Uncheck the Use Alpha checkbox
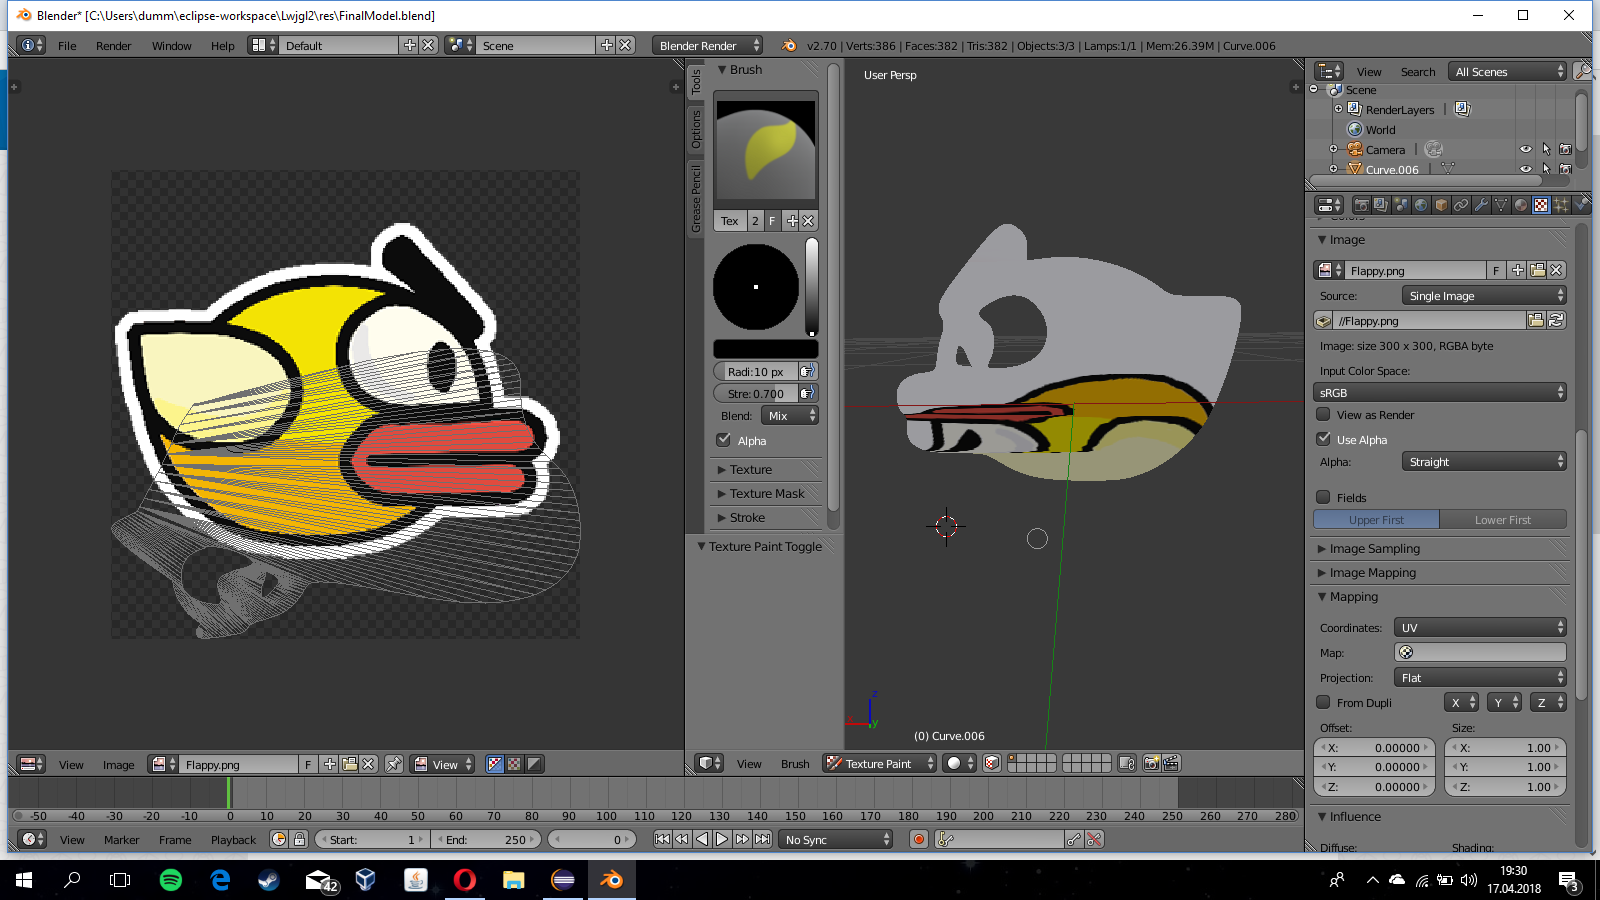The image size is (1600, 900). coord(1324,439)
